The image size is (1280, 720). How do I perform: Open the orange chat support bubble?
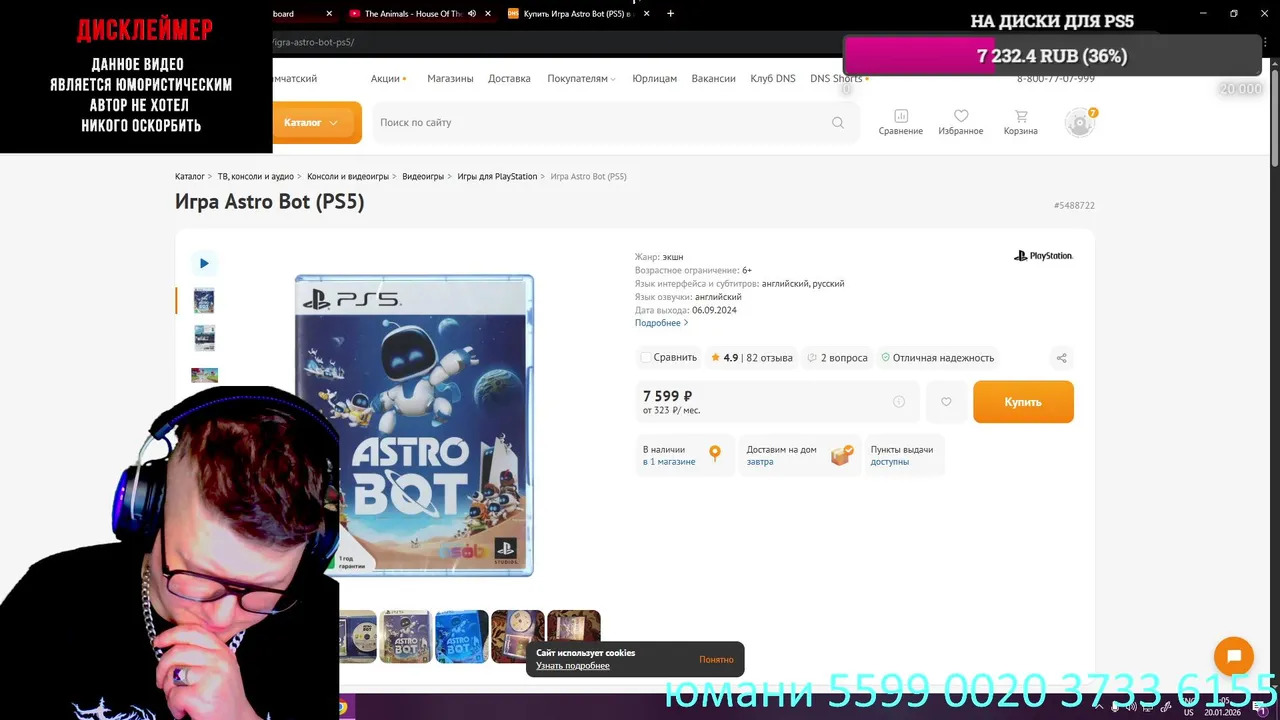coord(1234,657)
